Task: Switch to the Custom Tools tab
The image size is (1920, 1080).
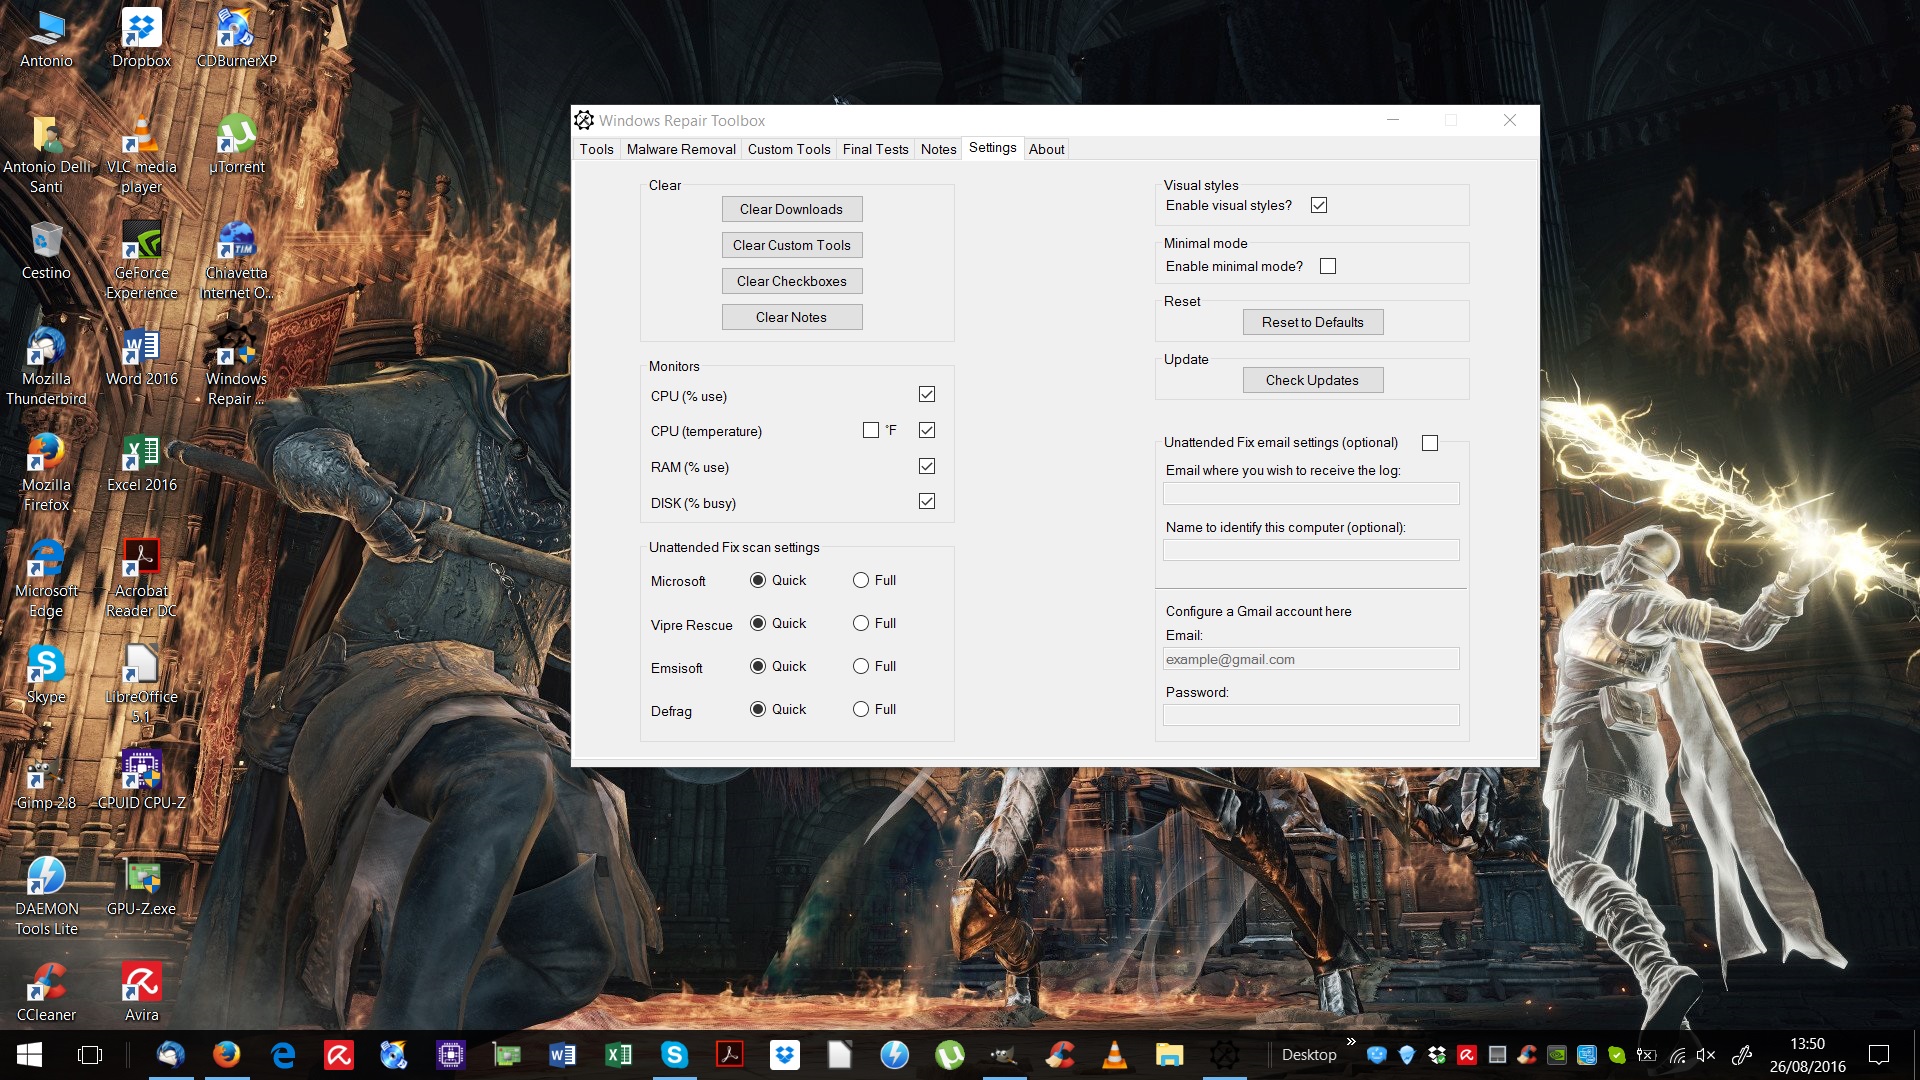Action: pyautogui.click(x=789, y=149)
